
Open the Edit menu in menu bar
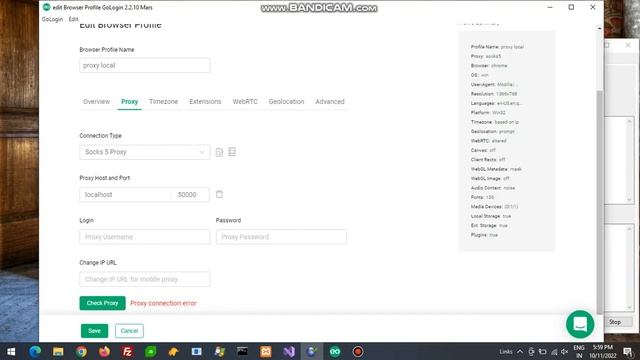point(73,19)
